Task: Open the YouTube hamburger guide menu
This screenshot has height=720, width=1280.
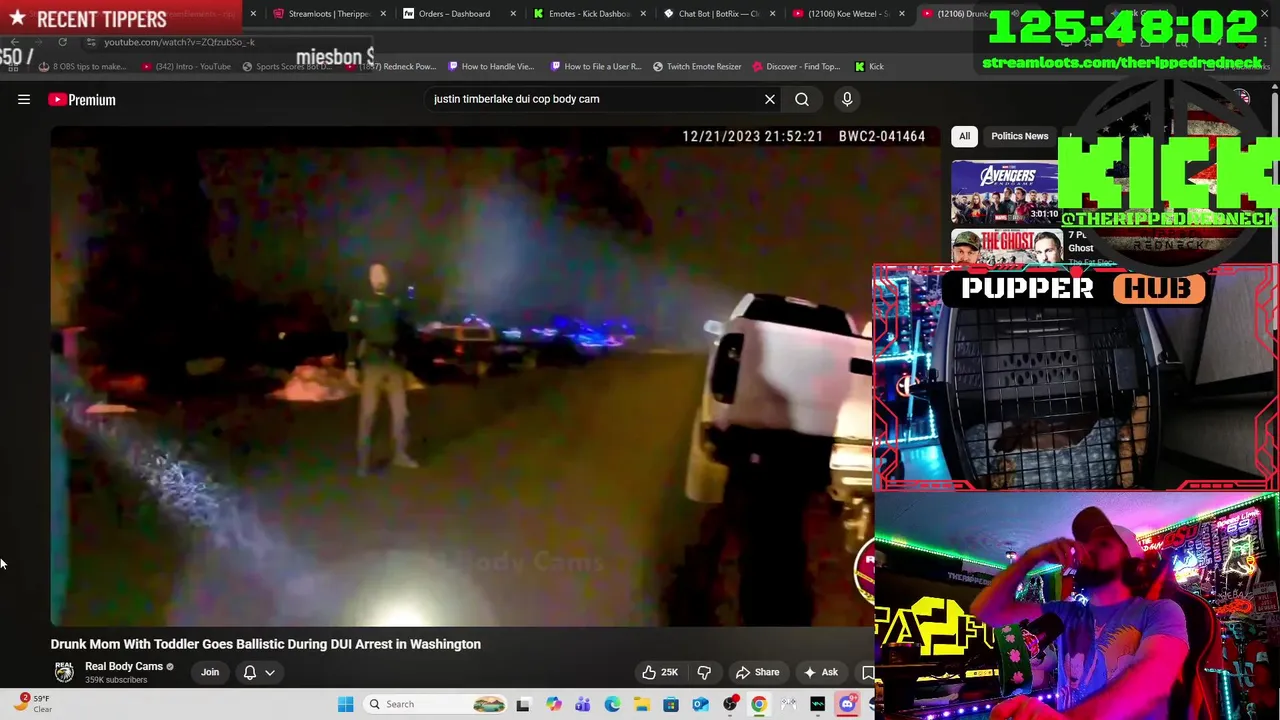Action: point(24,99)
